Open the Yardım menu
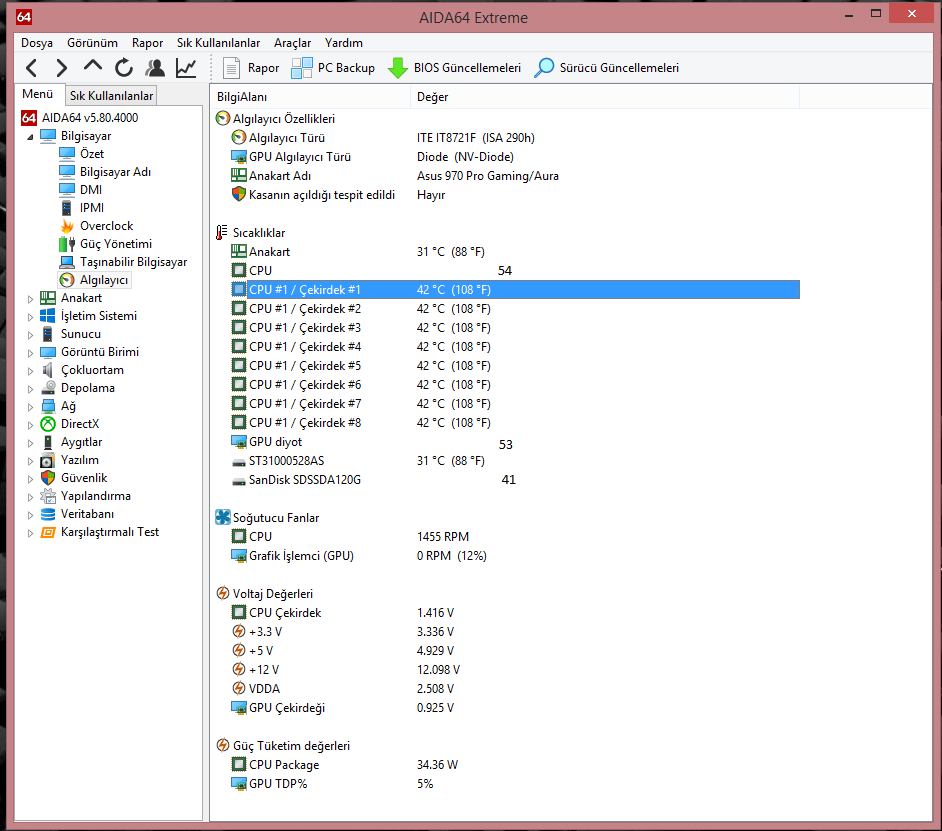This screenshot has width=942, height=831. [x=344, y=43]
